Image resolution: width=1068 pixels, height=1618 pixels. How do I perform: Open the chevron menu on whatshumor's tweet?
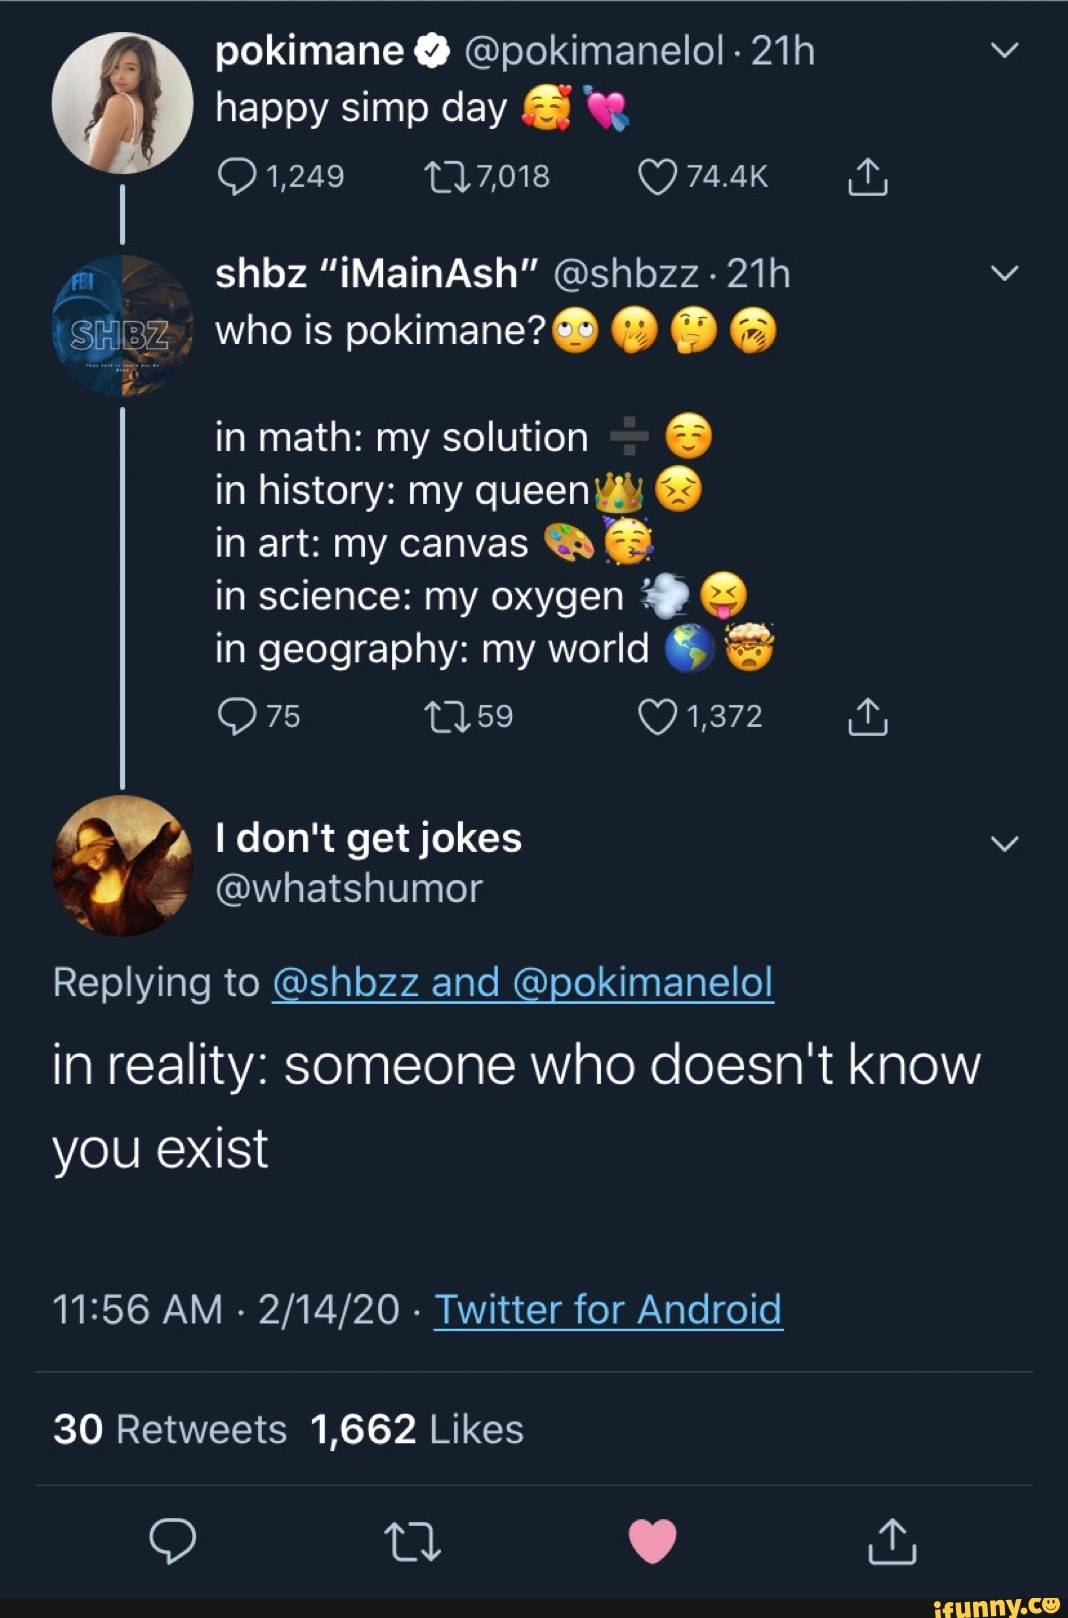[1004, 843]
